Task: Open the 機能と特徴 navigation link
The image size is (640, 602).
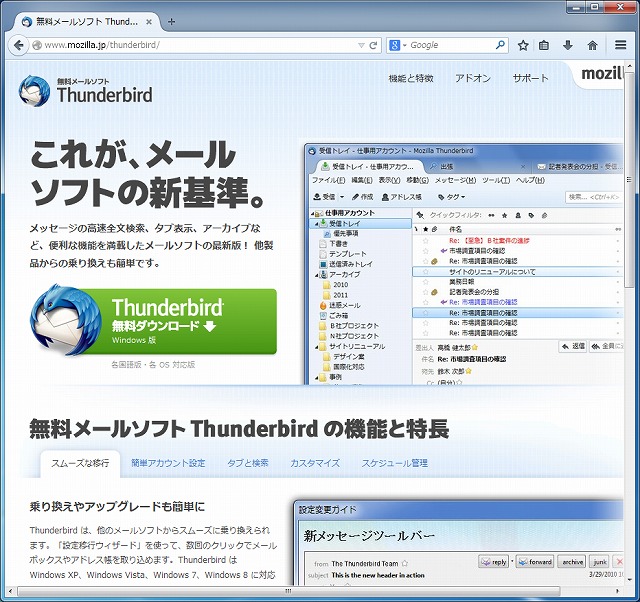Action: (411, 78)
